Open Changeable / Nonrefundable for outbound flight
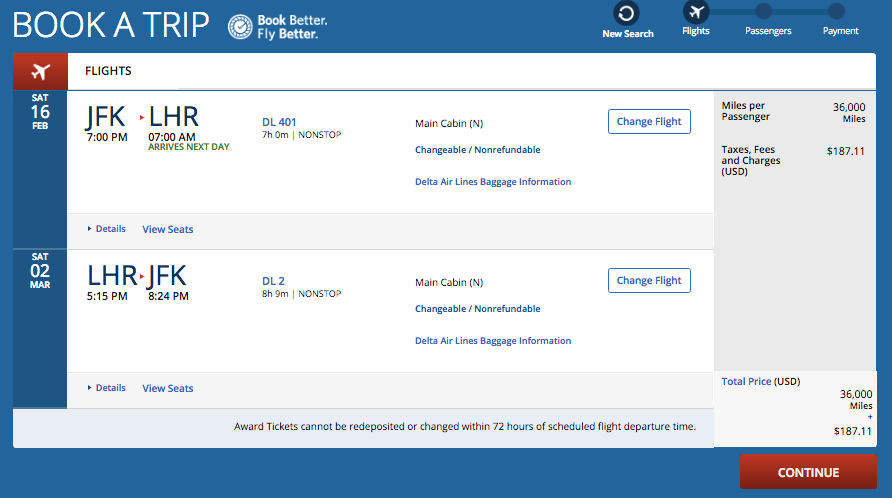The image size is (892, 498). click(x=477, y=150)
